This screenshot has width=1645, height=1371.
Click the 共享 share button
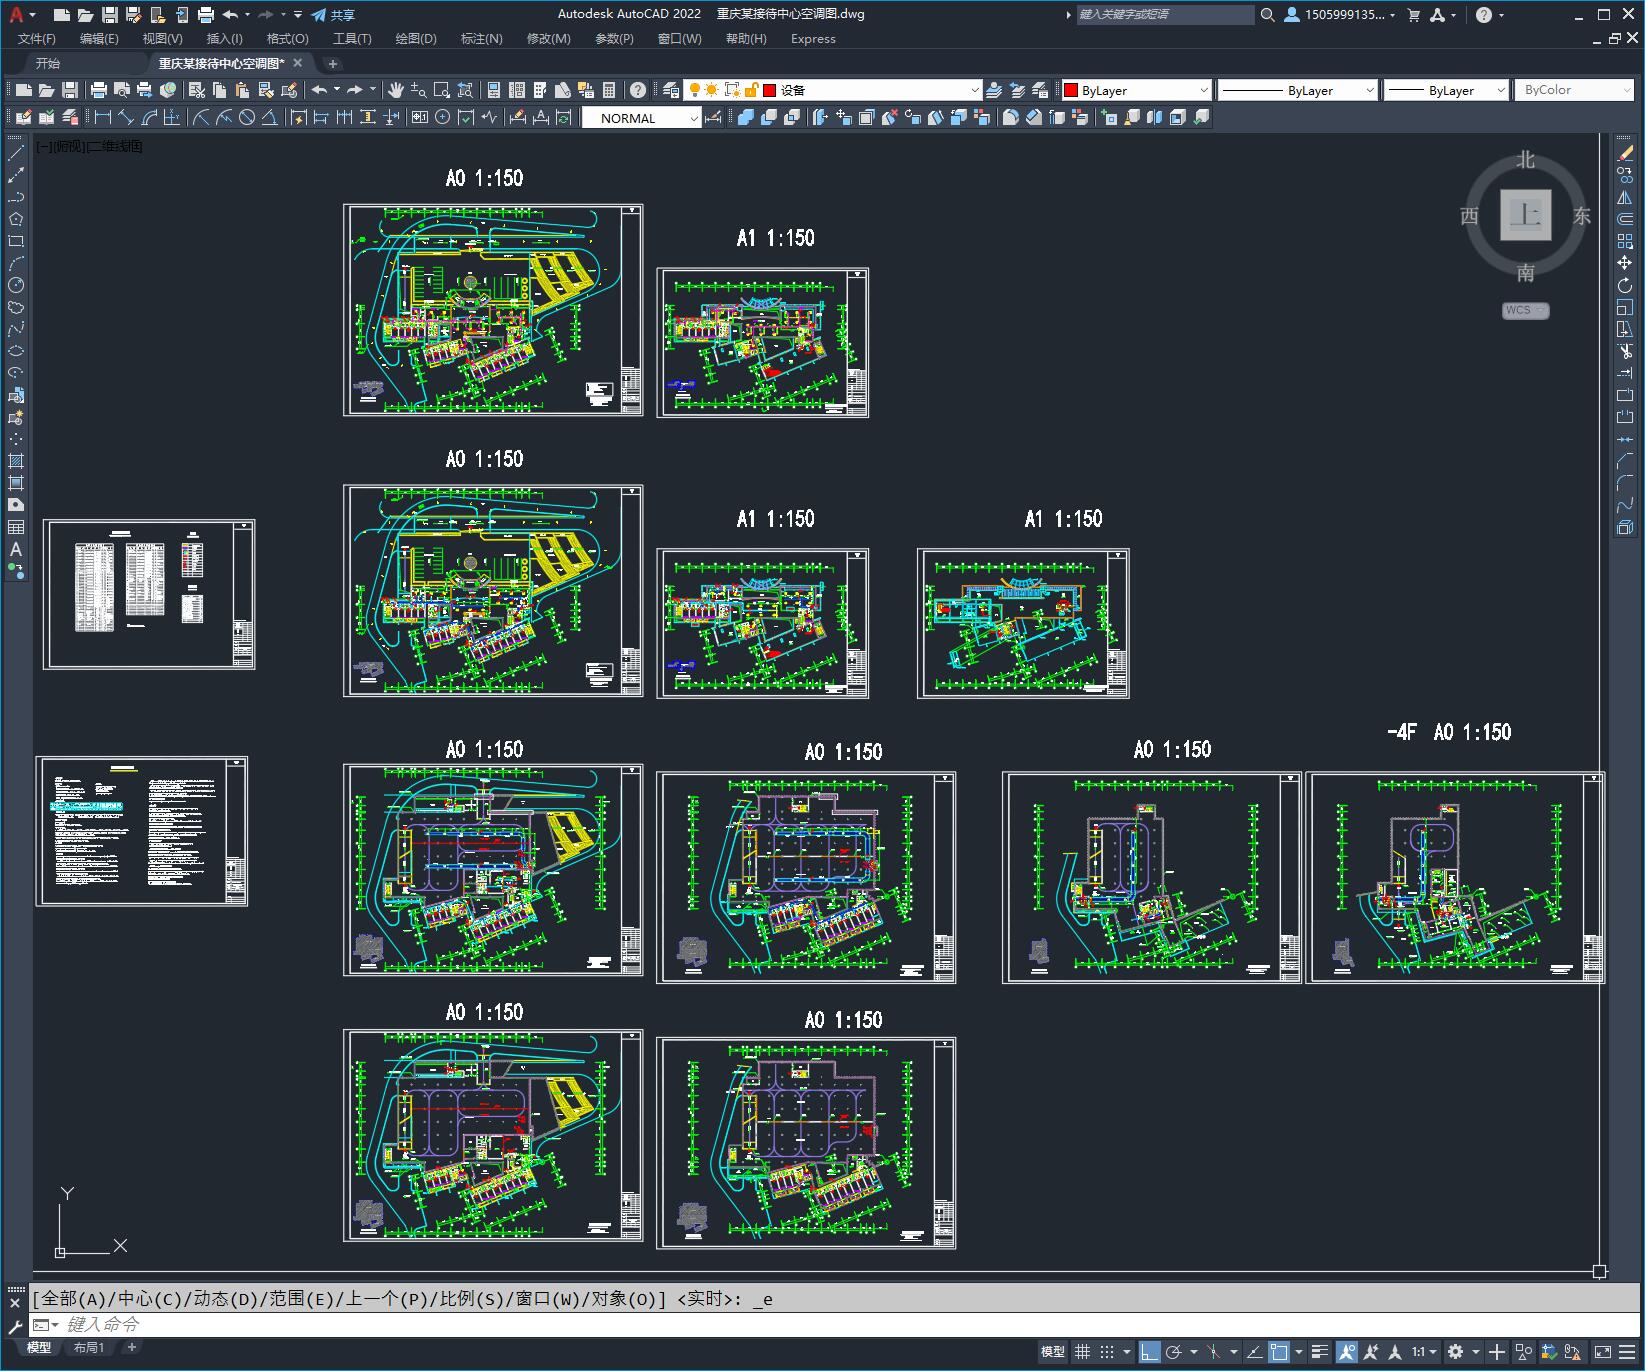(333, 15)
